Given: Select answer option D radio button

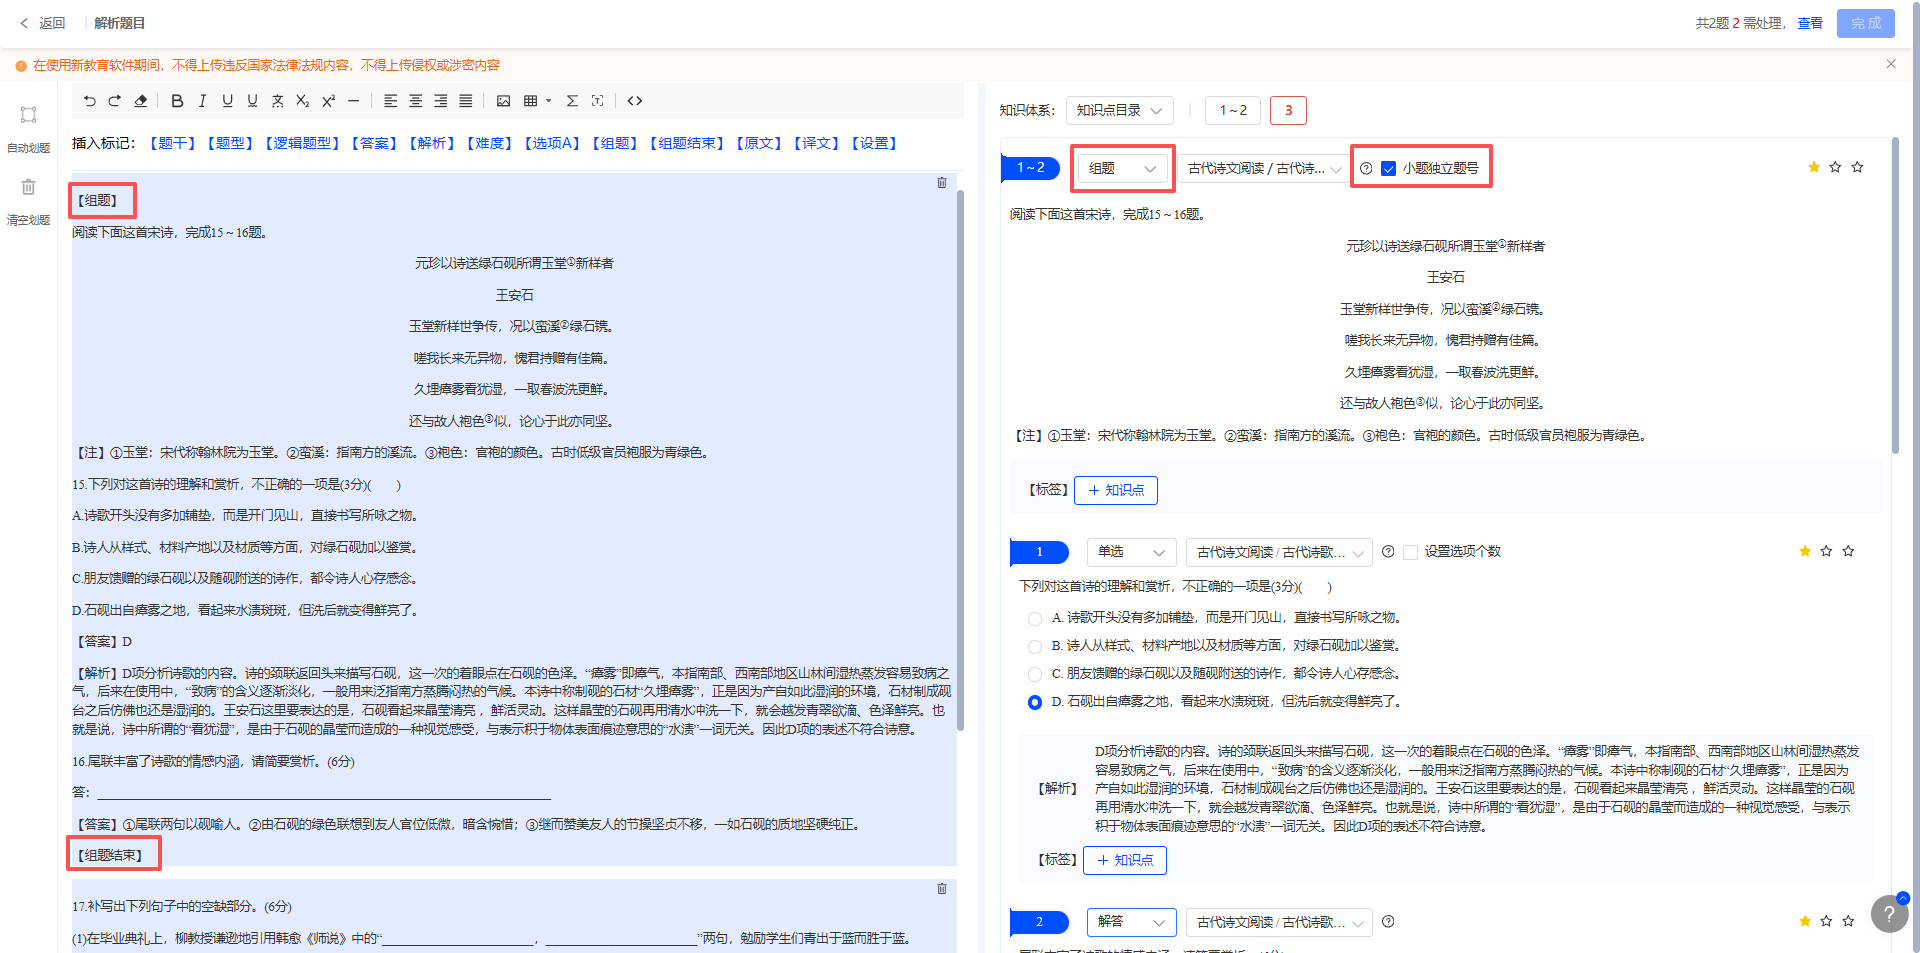Looking at the screenshot, I should [x=1035, y=703].
